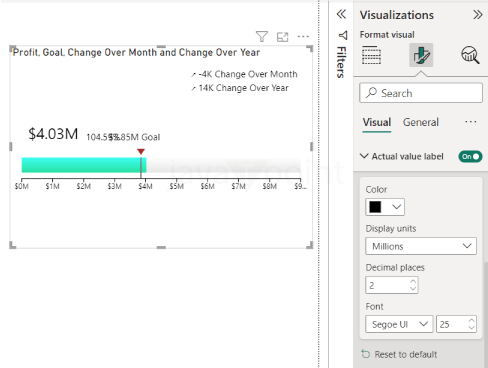This screenshot has height=368, width=488.
Task: Click the $2M axis label
Action: tap(83, 186)
